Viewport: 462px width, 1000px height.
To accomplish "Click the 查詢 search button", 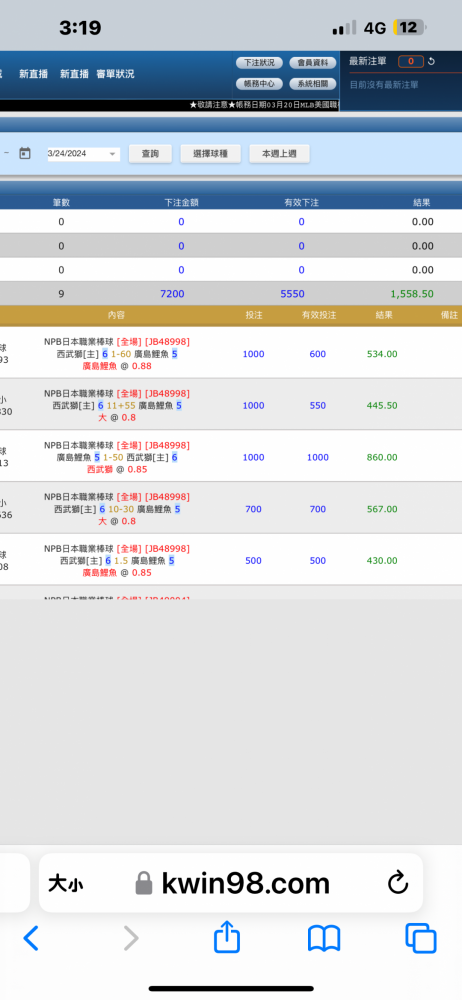I will (x=150, y=154).
